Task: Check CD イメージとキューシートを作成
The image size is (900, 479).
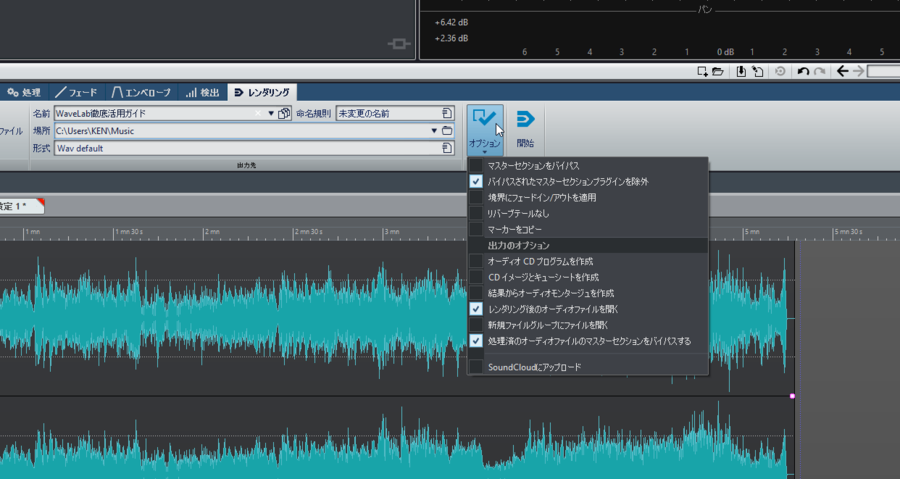Action: coord(476,277)
